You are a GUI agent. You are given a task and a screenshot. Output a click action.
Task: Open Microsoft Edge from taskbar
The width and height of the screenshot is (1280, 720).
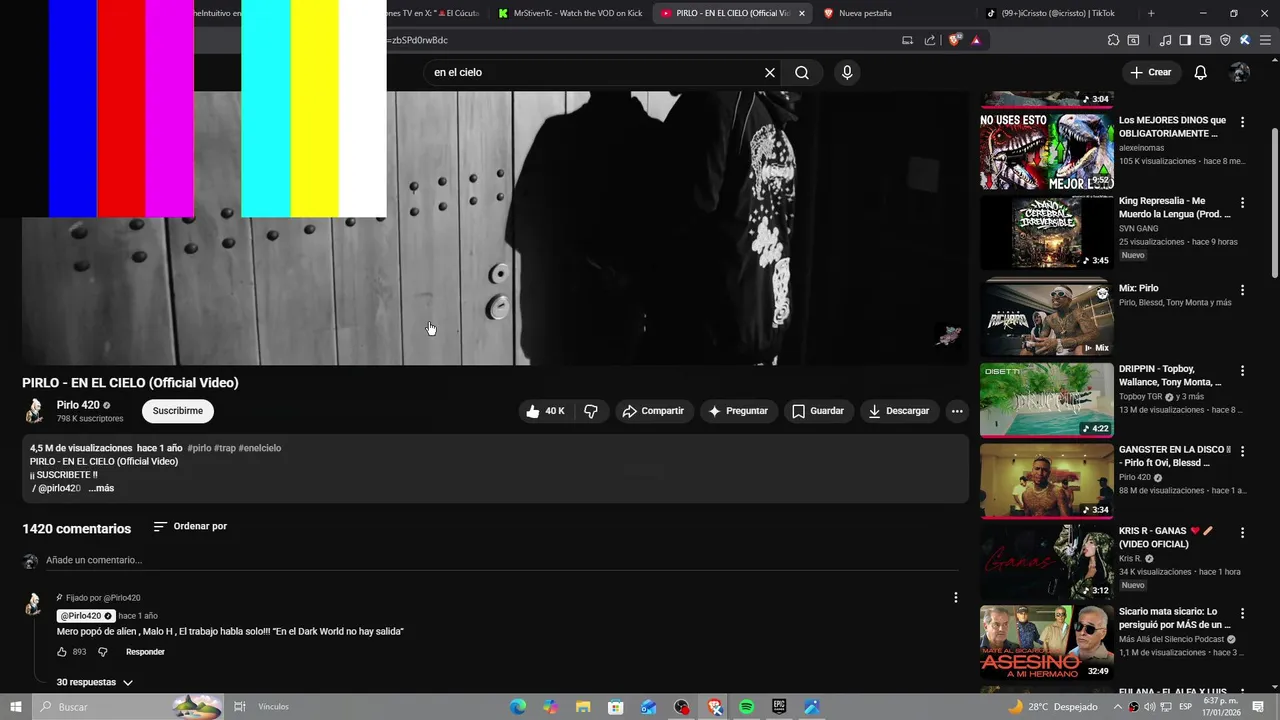(518, 707)
